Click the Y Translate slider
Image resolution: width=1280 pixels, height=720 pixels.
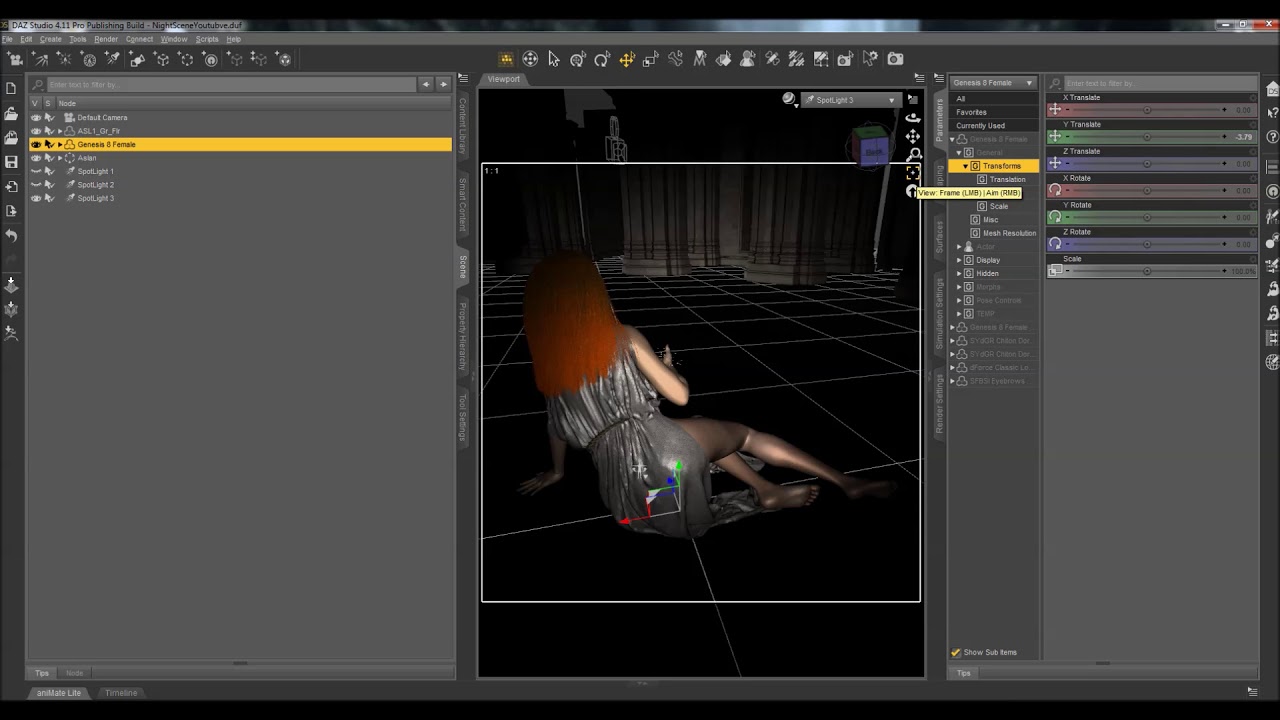pyautogui.click(x=1147, y=136)
